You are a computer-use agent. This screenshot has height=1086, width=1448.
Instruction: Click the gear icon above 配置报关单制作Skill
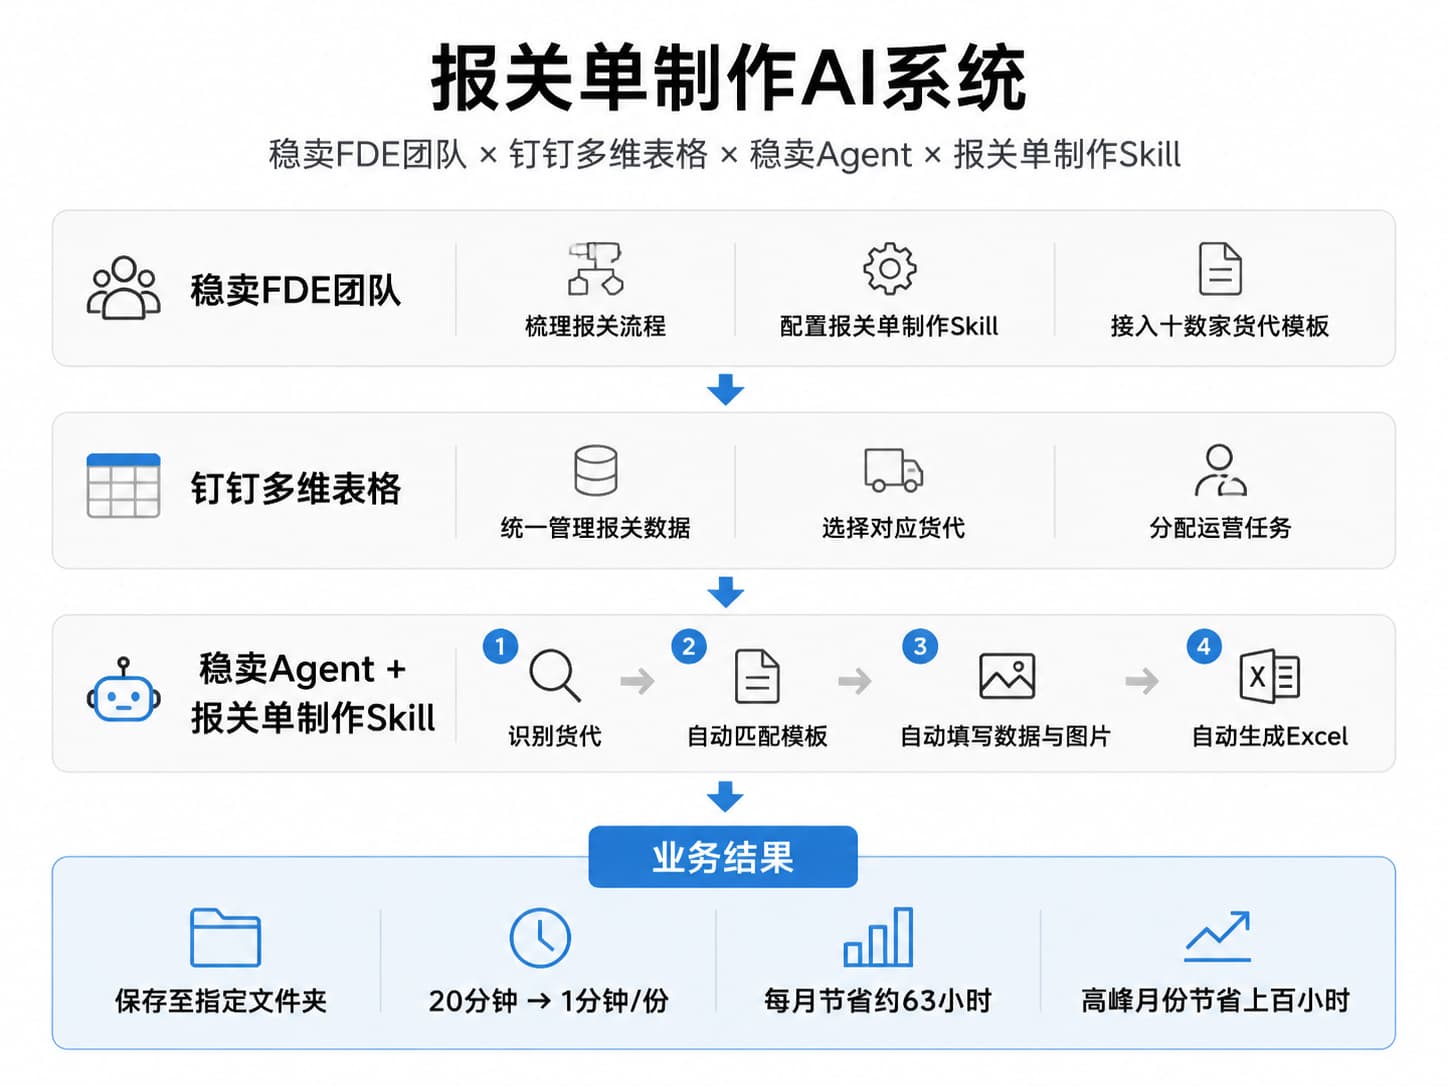tap(889, 268)
